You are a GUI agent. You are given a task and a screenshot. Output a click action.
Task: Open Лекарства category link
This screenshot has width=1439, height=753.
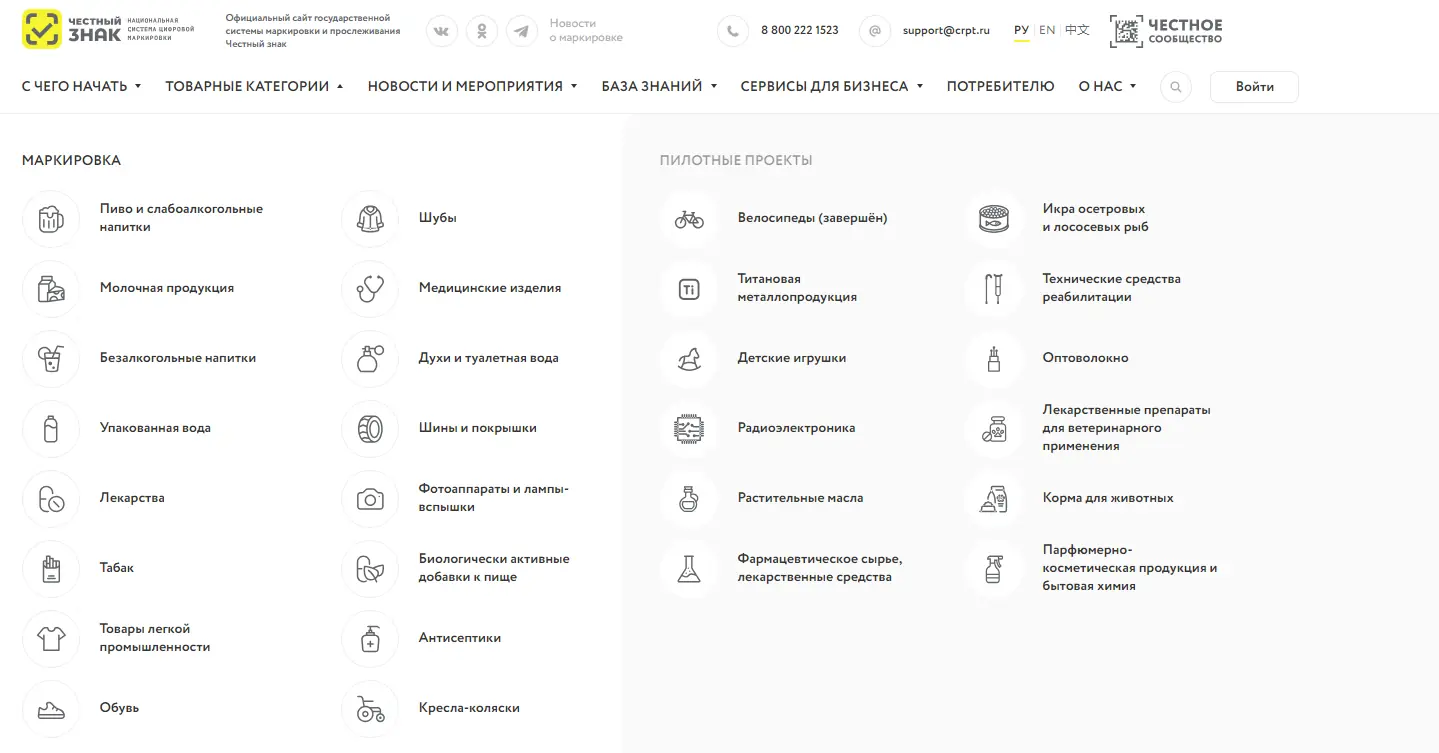click(132, 498)
